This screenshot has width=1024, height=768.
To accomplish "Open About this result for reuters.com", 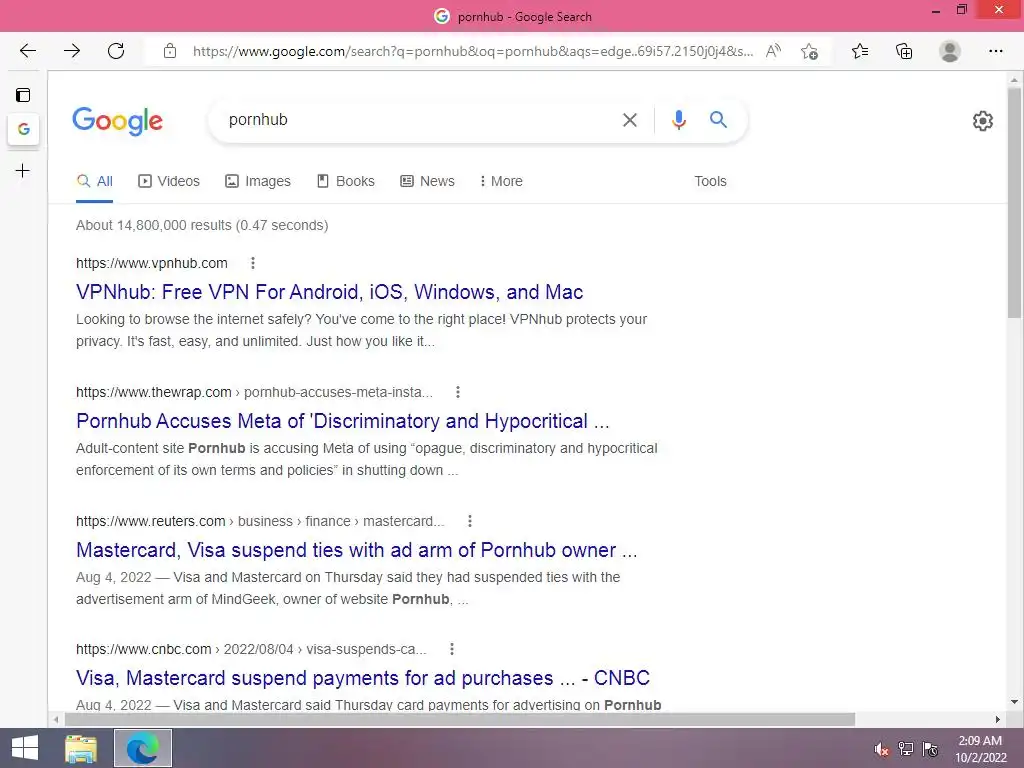I will point(470,521).
